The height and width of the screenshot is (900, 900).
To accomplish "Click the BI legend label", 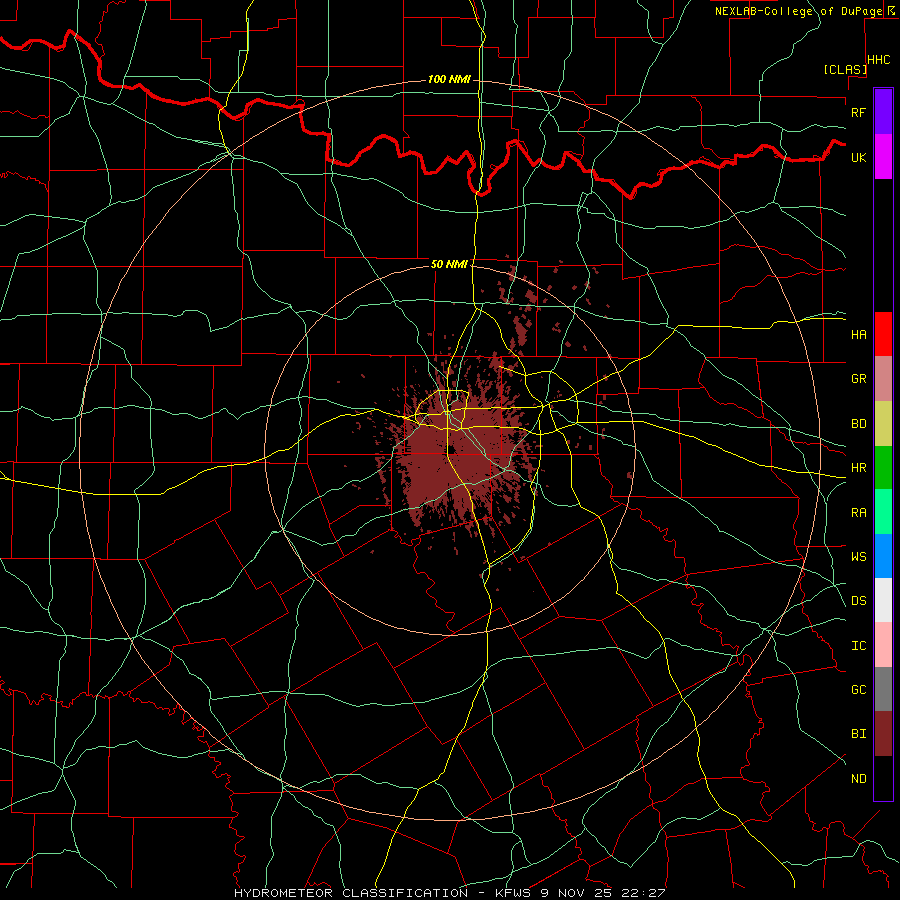I will (x=859, y=734).
